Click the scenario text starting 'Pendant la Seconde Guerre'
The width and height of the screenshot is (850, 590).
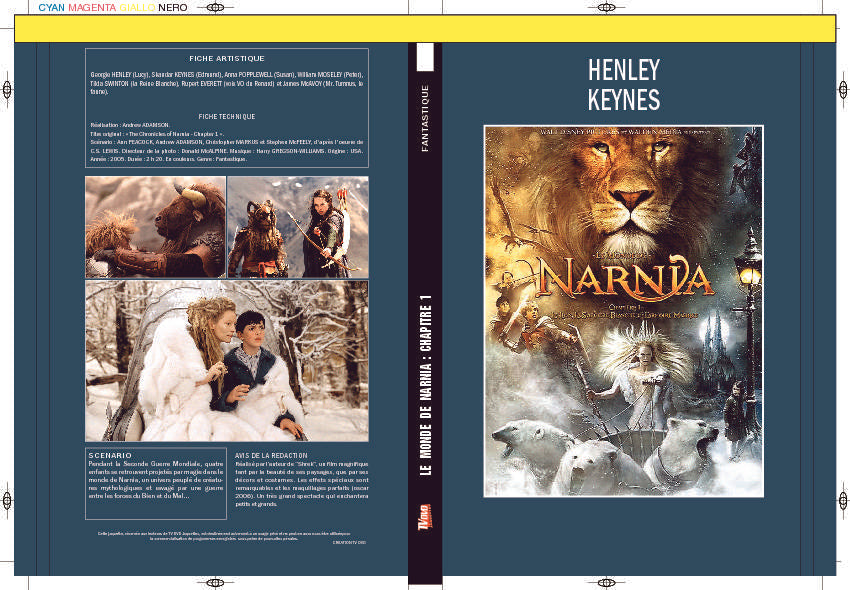click(x=156, y=480)
